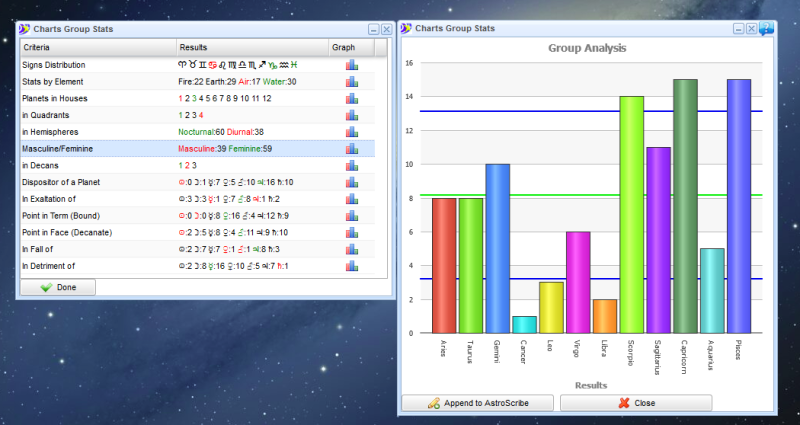Minimize the Group Analysis chart window
The image size is (800, 425).
(x=737, y=28)
